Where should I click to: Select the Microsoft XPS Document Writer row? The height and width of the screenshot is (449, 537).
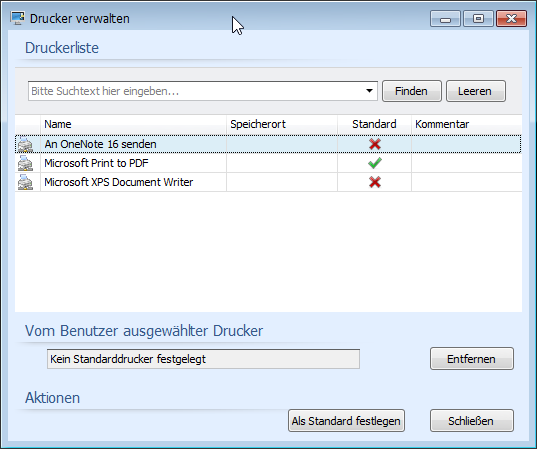[x=268, y=182]
